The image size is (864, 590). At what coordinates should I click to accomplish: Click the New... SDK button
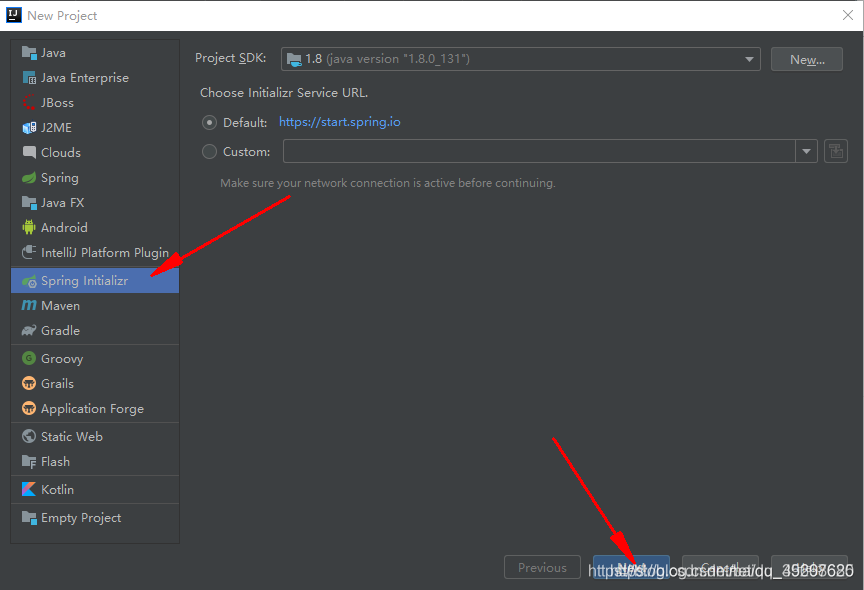pyautogui.click(x=807, y=59)
